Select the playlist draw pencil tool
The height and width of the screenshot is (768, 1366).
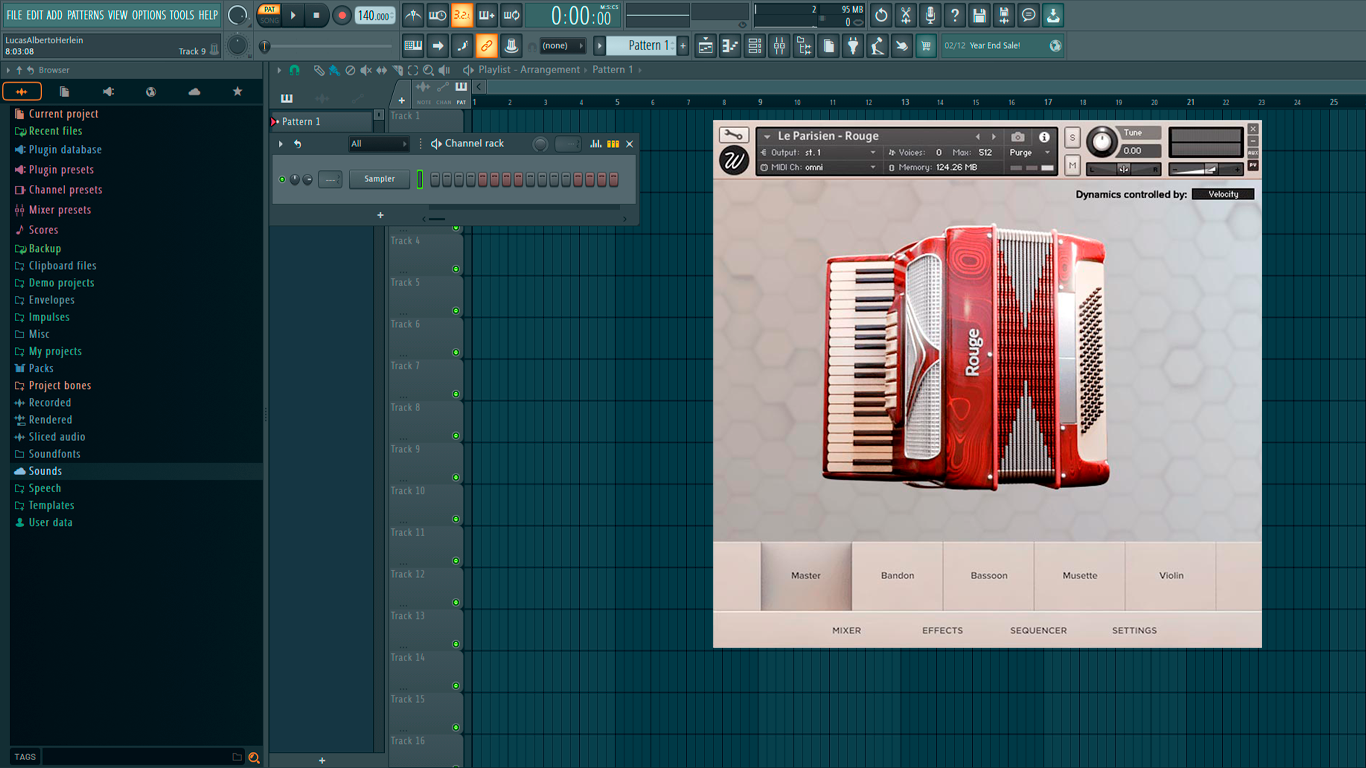[x=319, y=70]
